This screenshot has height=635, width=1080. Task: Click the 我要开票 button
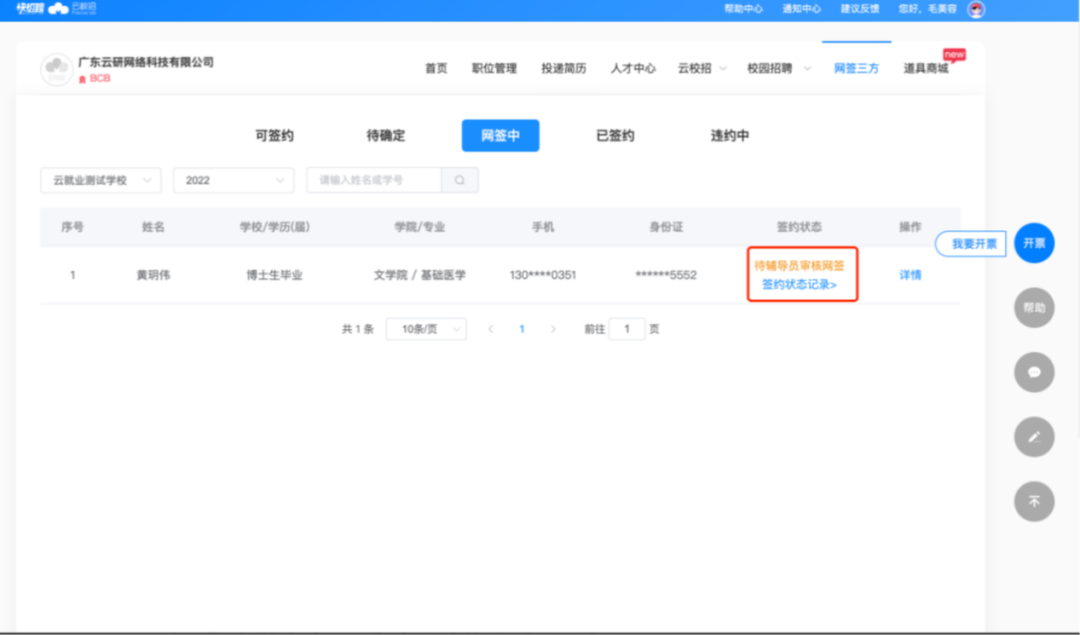pyautogui.click(x=972, y=243)
